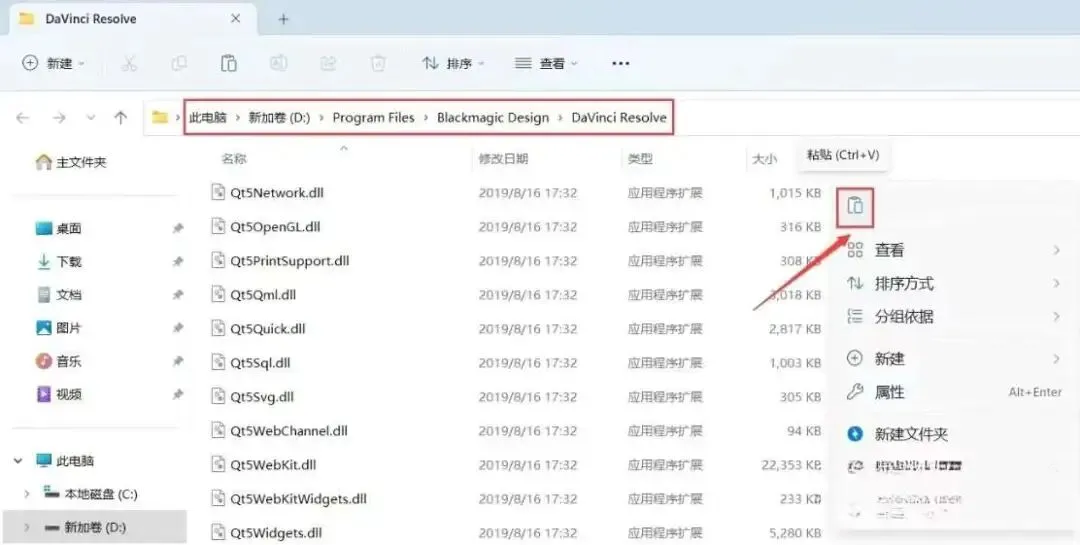Screen dimensions: 1080x545
Task: Click the Delete trash toolbar icon
Action: (378, 63)
